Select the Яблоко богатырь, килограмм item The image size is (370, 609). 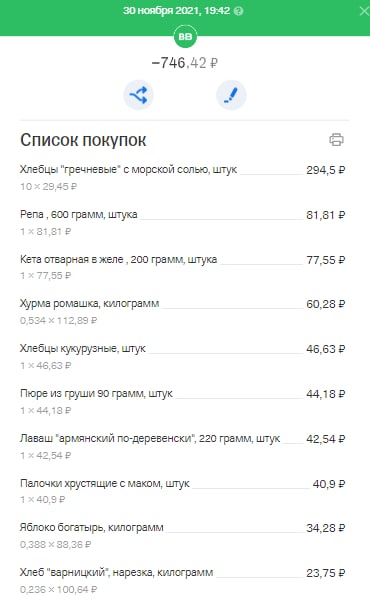pos(182,536)
